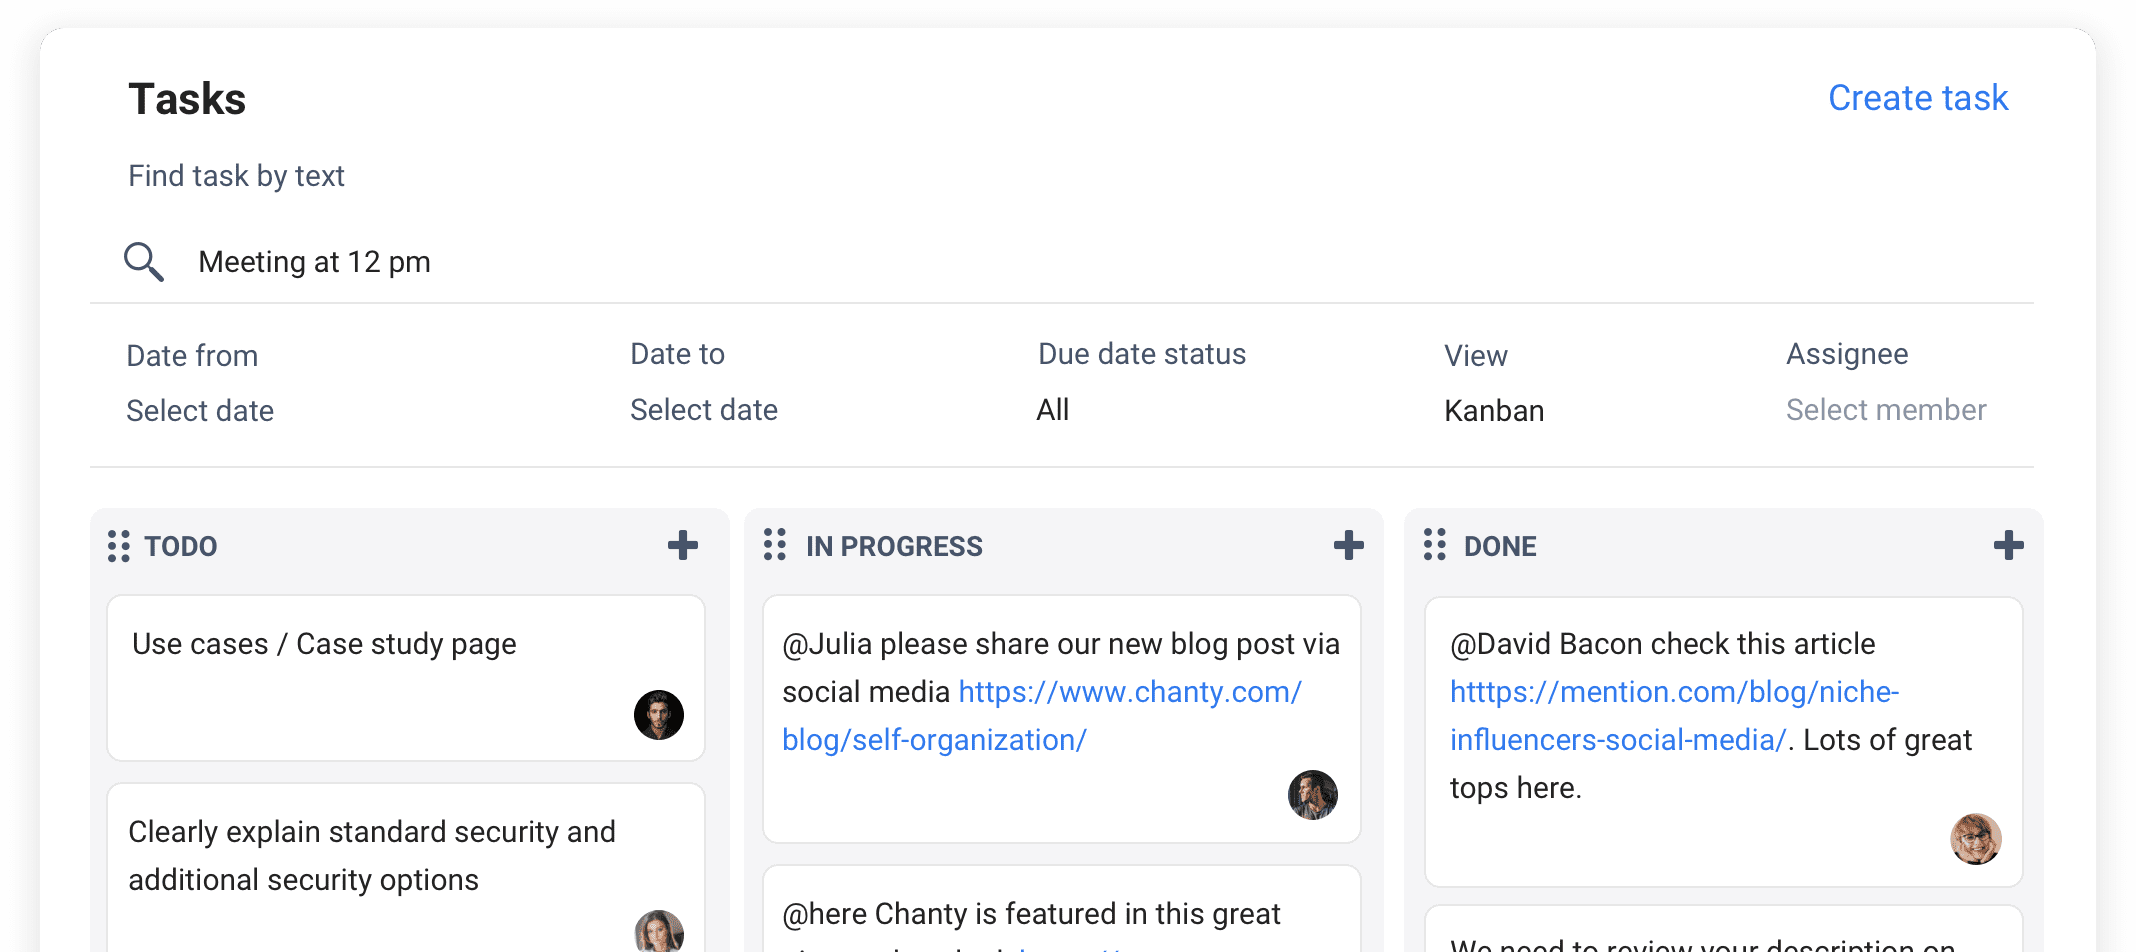Image resolution: width=2136 pixels, height=952 pixels.
Task: Open the Date to date picker
Action: pos(704,410)
